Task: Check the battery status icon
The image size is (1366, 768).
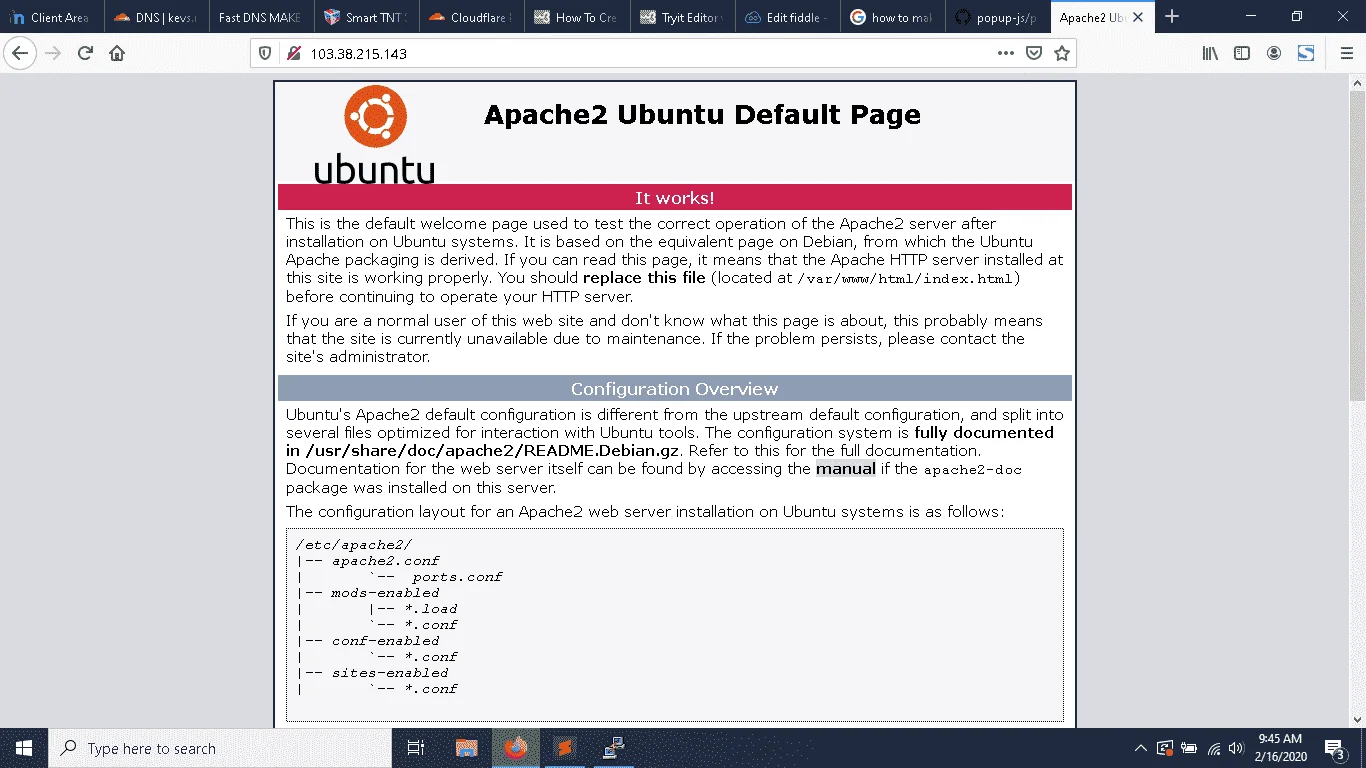Action: click(x=1189, y=748)
